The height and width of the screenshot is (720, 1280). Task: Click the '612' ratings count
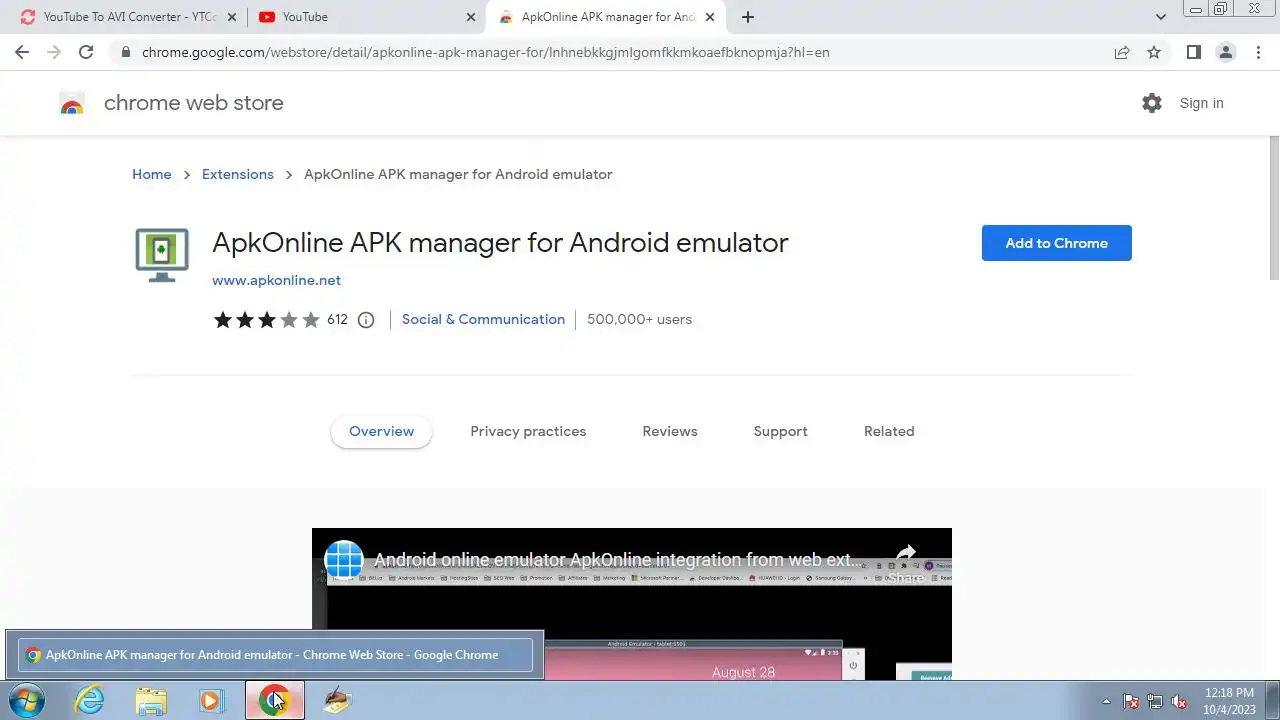click(x=337, y=319)
